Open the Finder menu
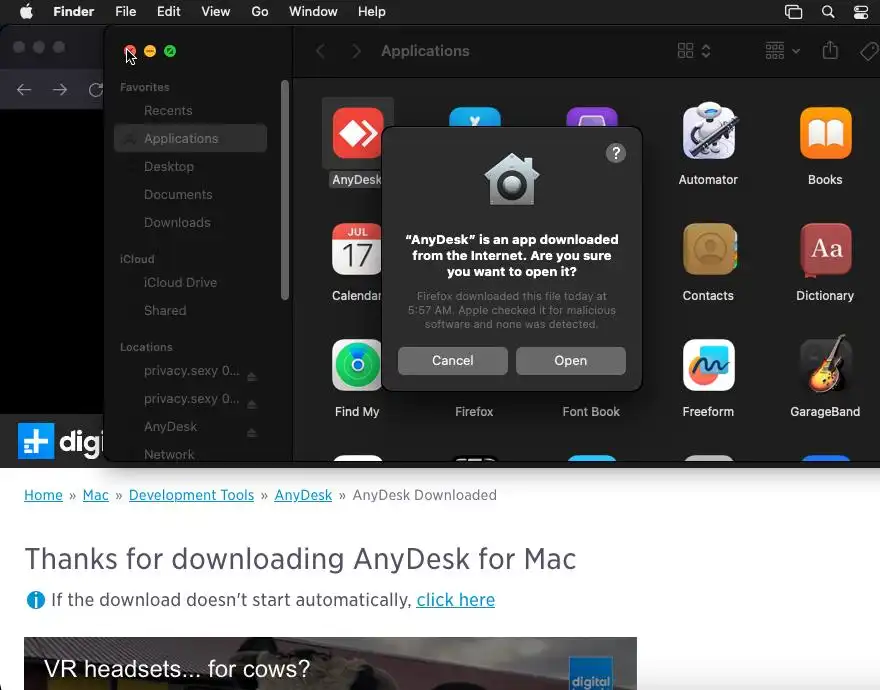This screenshot has width=880, height=690. 74,11
